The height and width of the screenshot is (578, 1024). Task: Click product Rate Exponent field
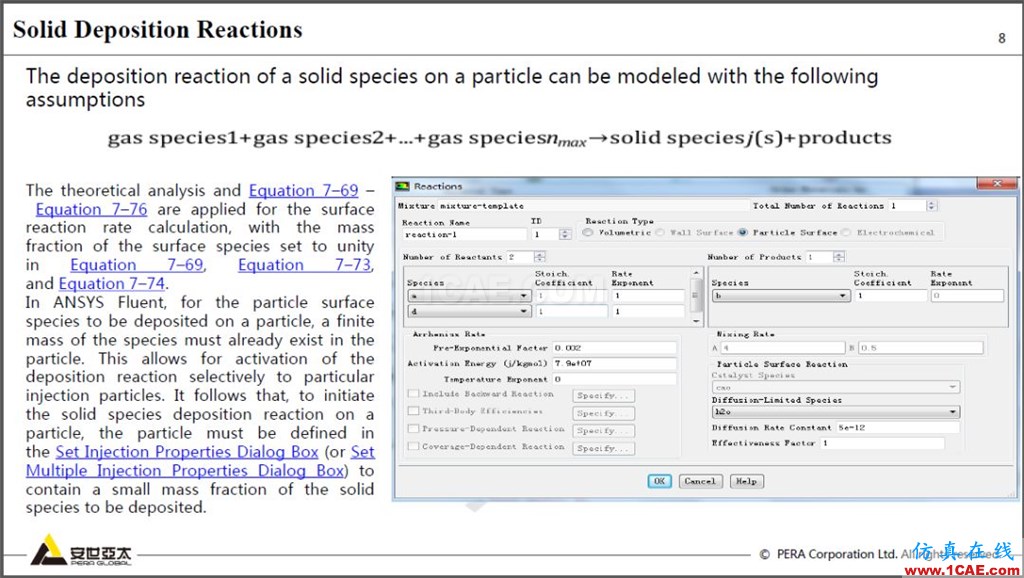pos(967,296)
